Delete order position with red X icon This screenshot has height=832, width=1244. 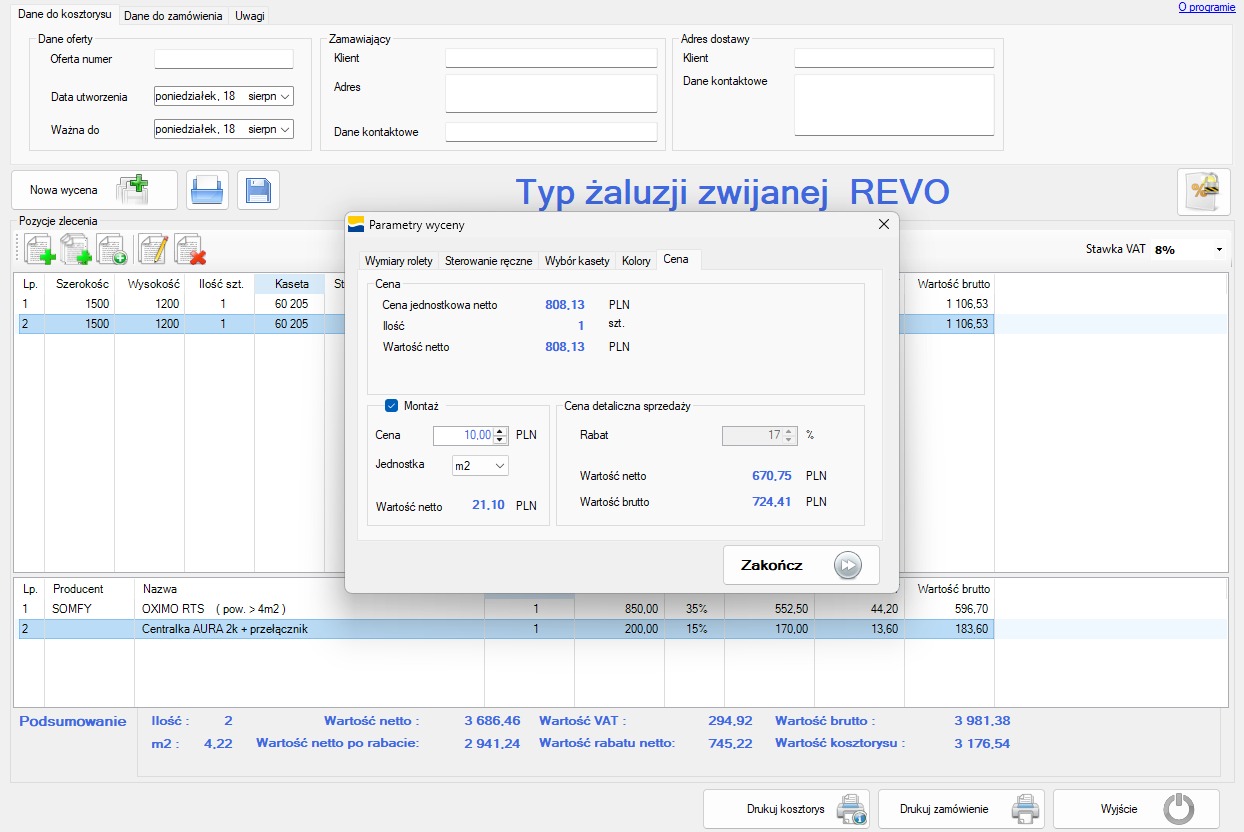click(188, 248)
